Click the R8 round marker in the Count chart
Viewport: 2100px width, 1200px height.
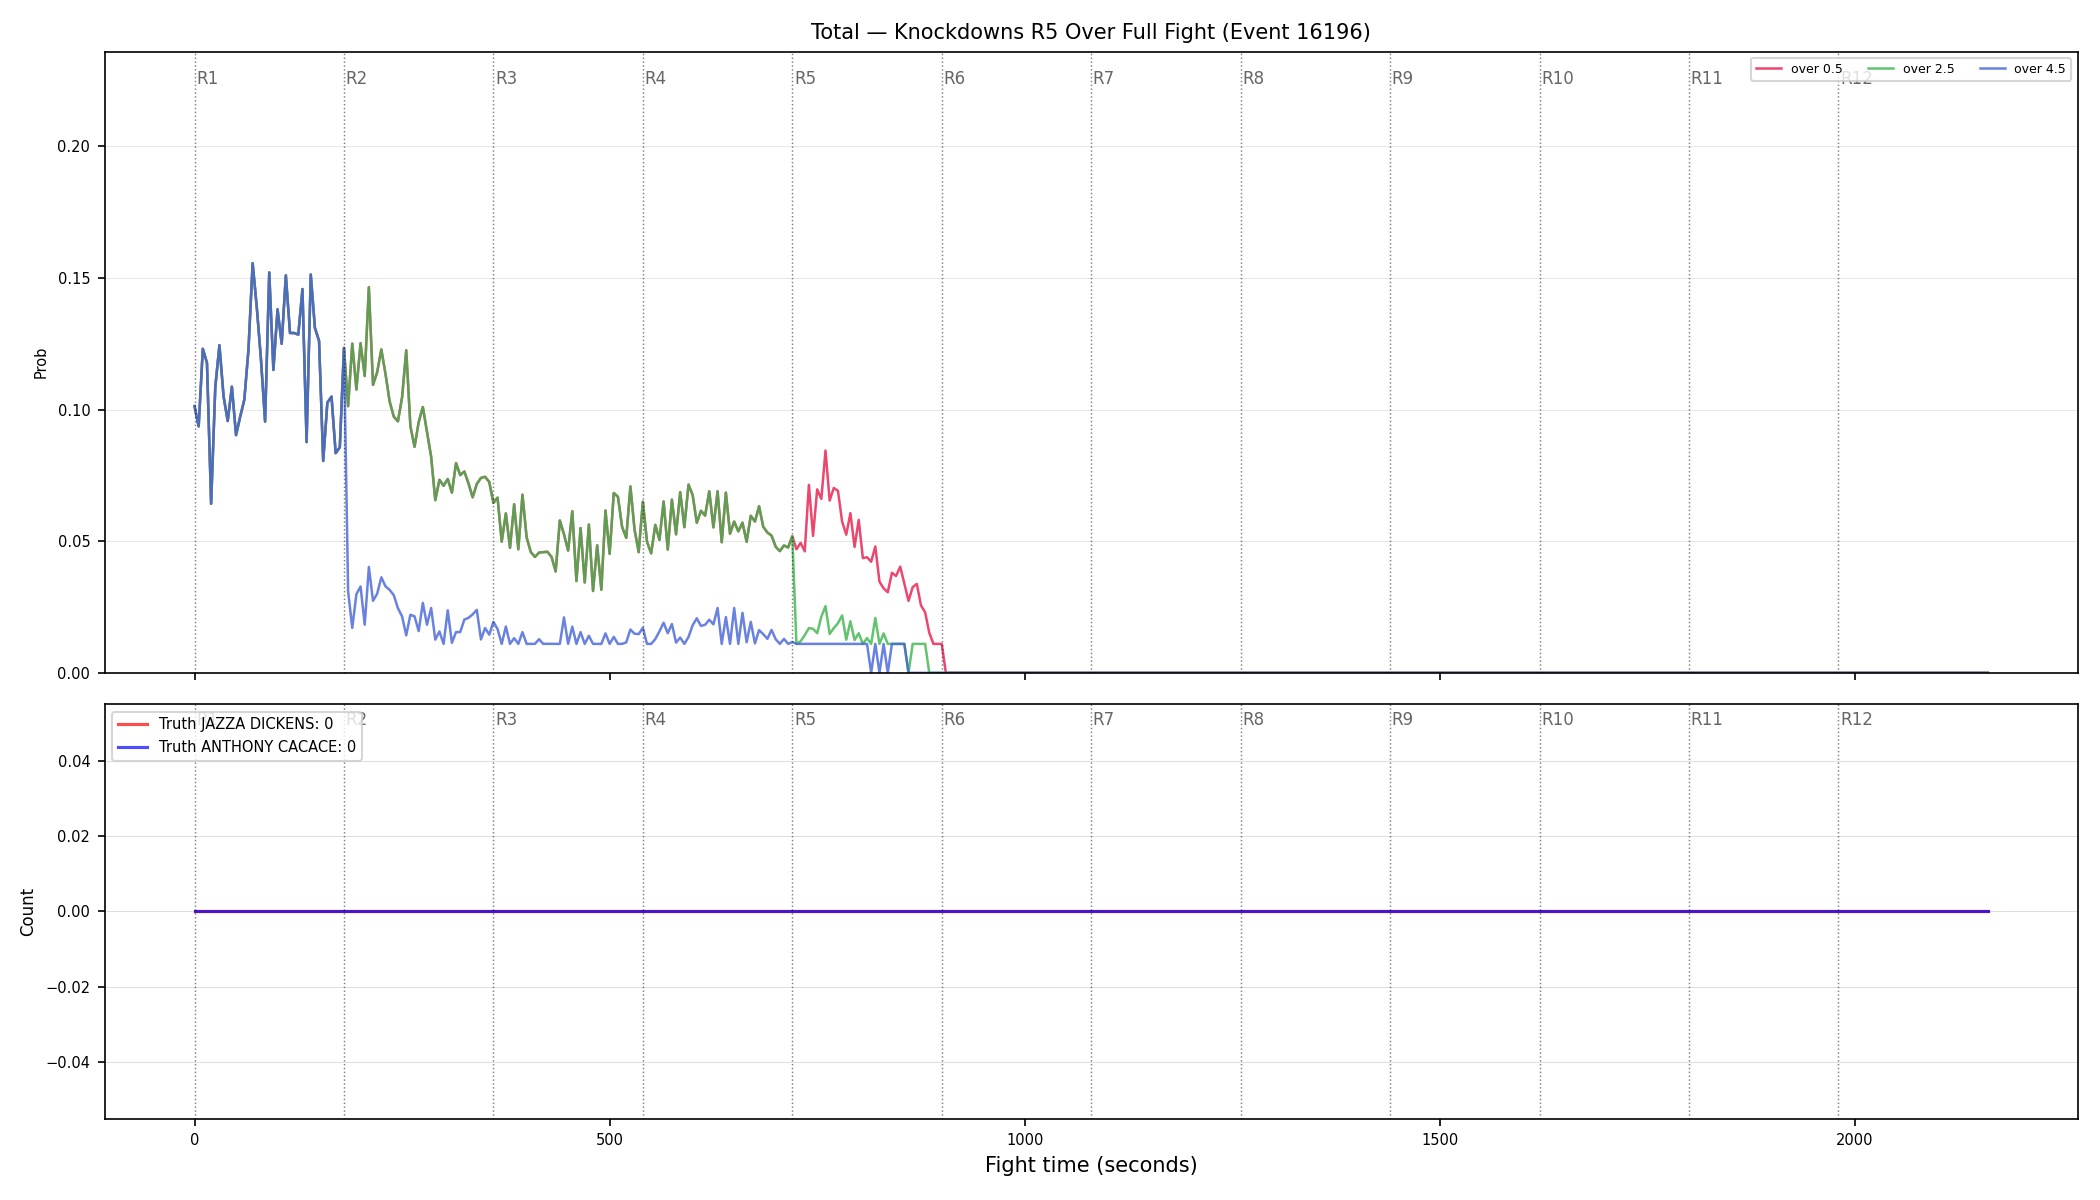[1253, 719]
